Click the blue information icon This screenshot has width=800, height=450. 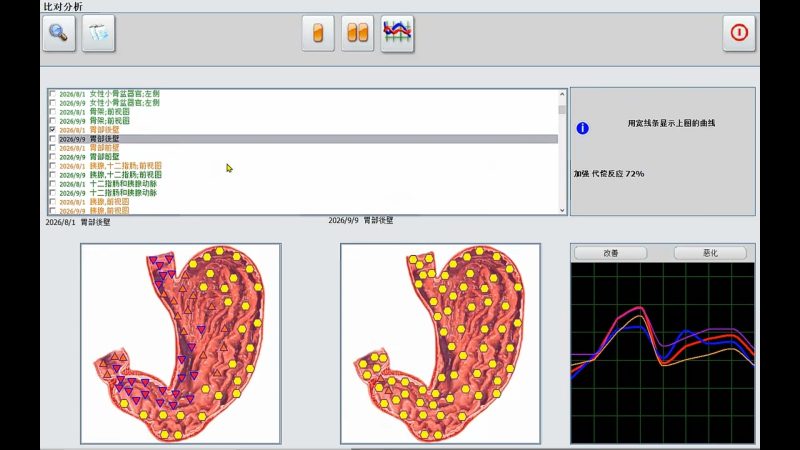582,128
